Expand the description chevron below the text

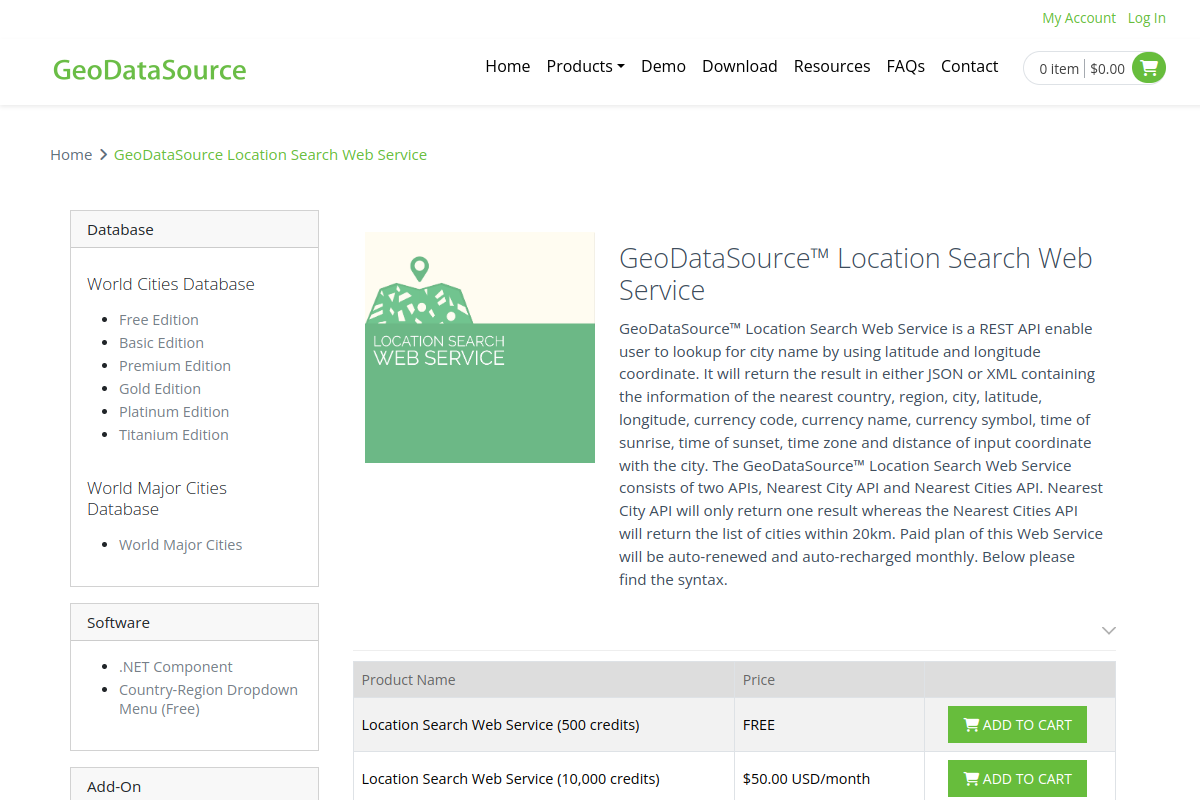[x=1108, y=630]
